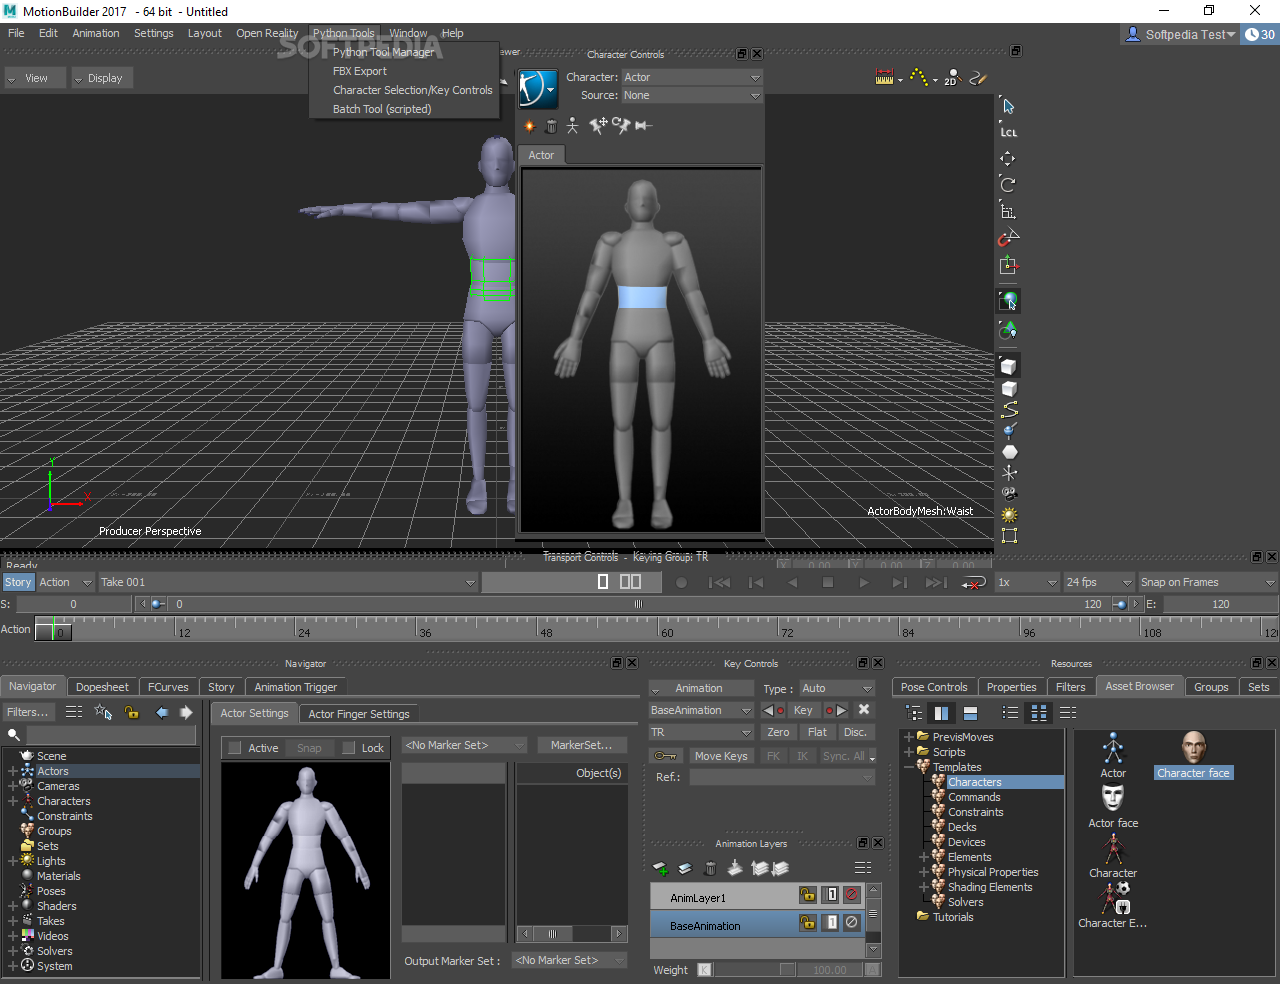1280x984 pixels.
Task: Activate the Scale tool
Action: coord(1008,211)
